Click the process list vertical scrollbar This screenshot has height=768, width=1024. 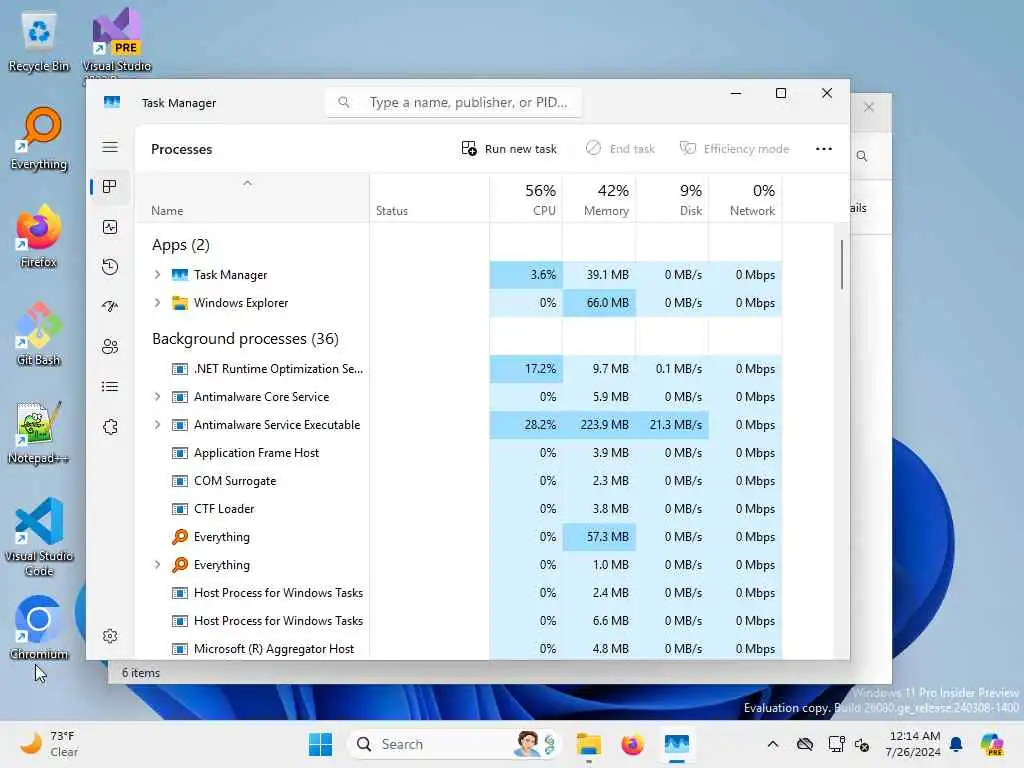[841, 264]
